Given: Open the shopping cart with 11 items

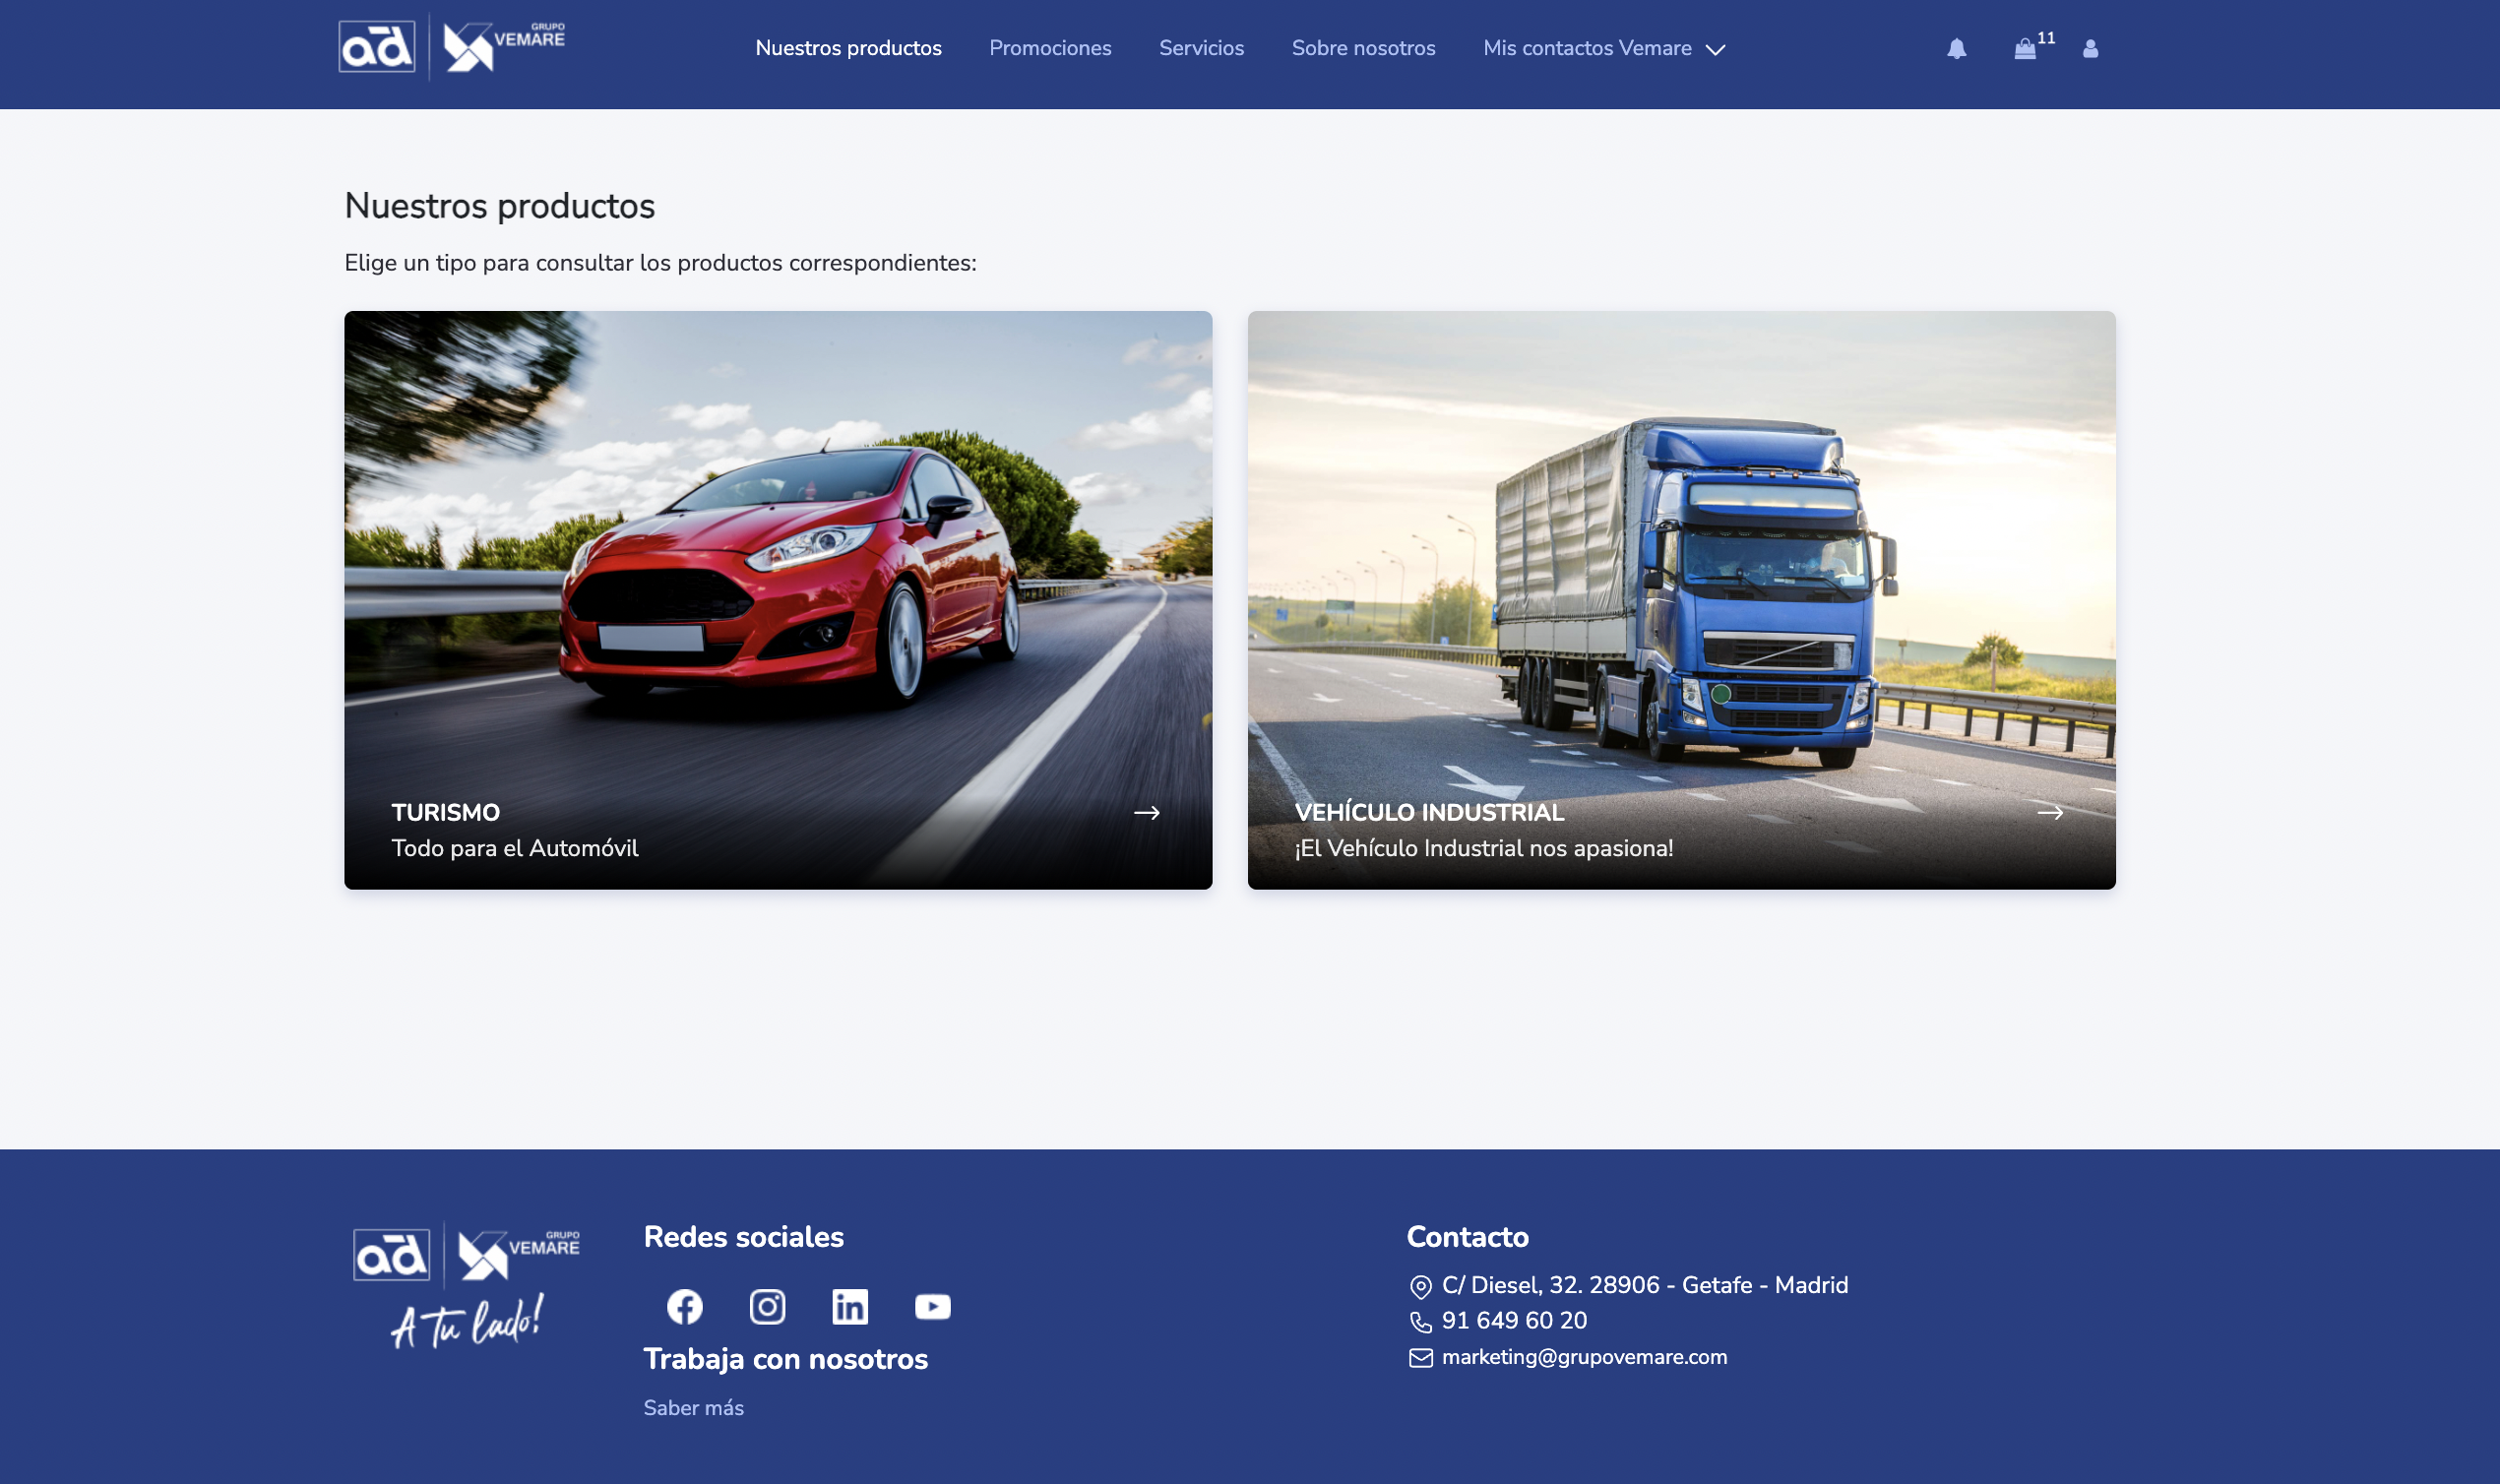Looking at the screenshot, I should coord(2025,49).
